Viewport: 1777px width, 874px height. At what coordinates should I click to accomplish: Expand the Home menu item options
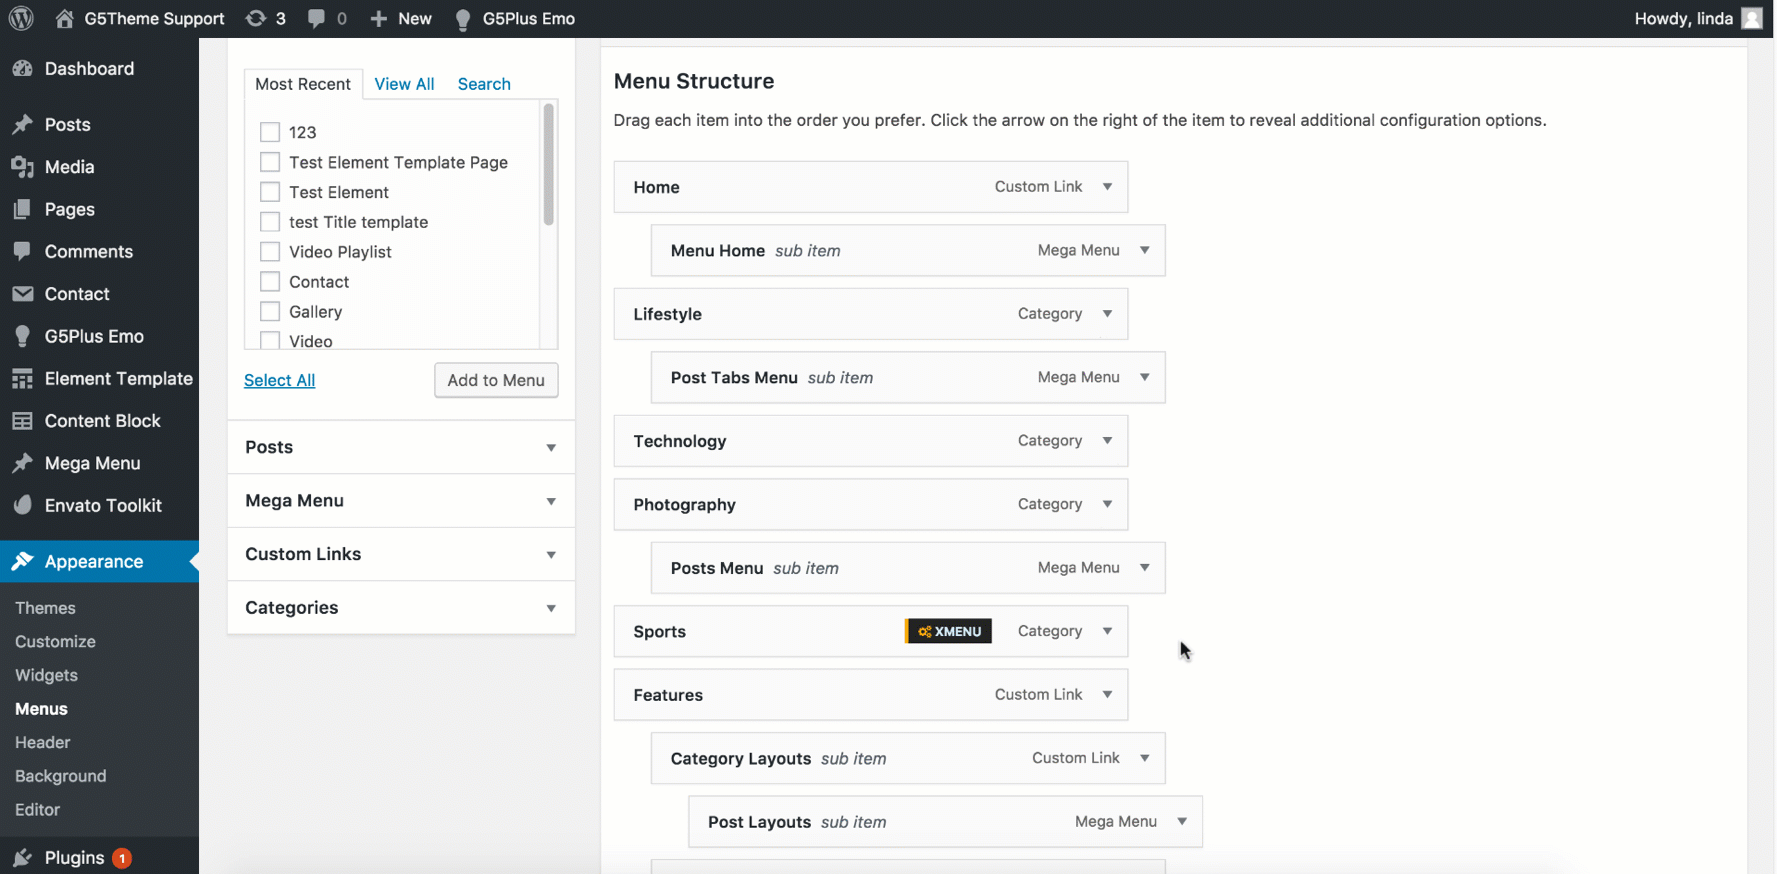click(1107, 187)
